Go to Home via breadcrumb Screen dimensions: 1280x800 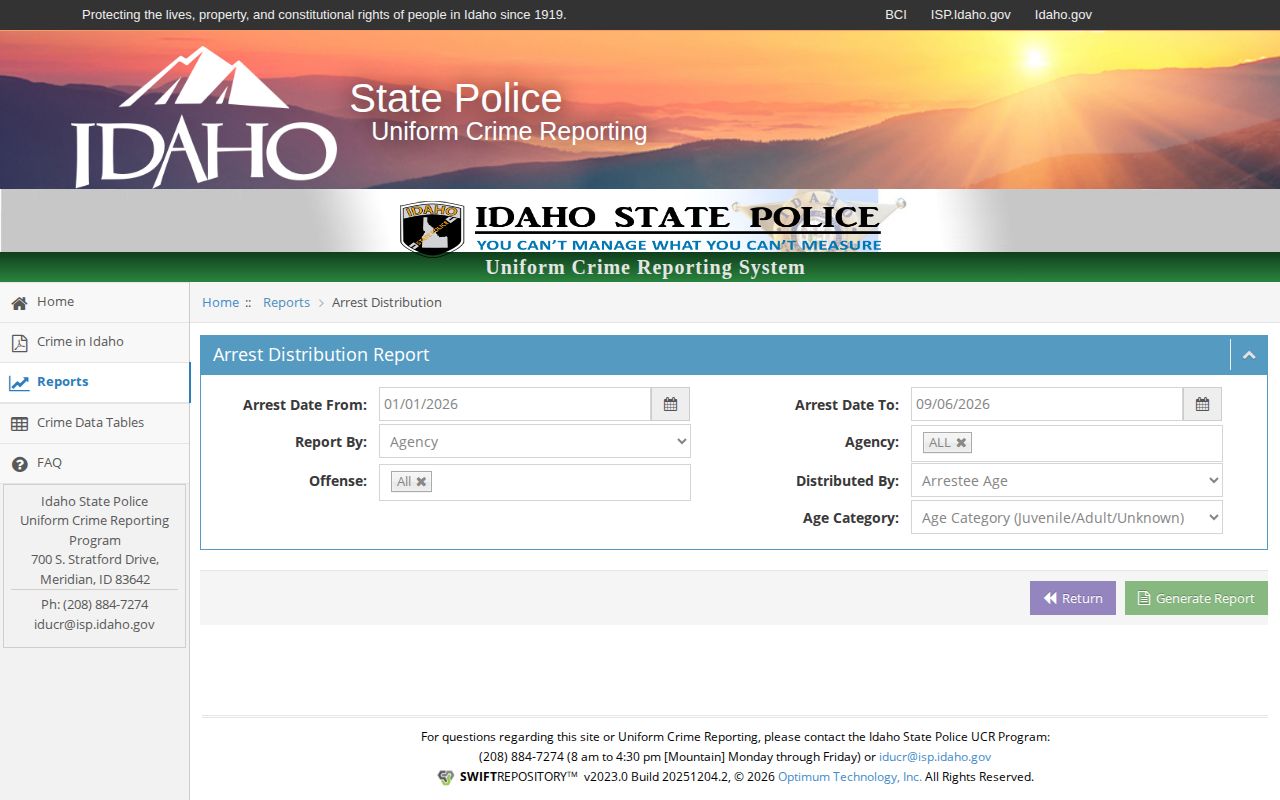(220, 302)
